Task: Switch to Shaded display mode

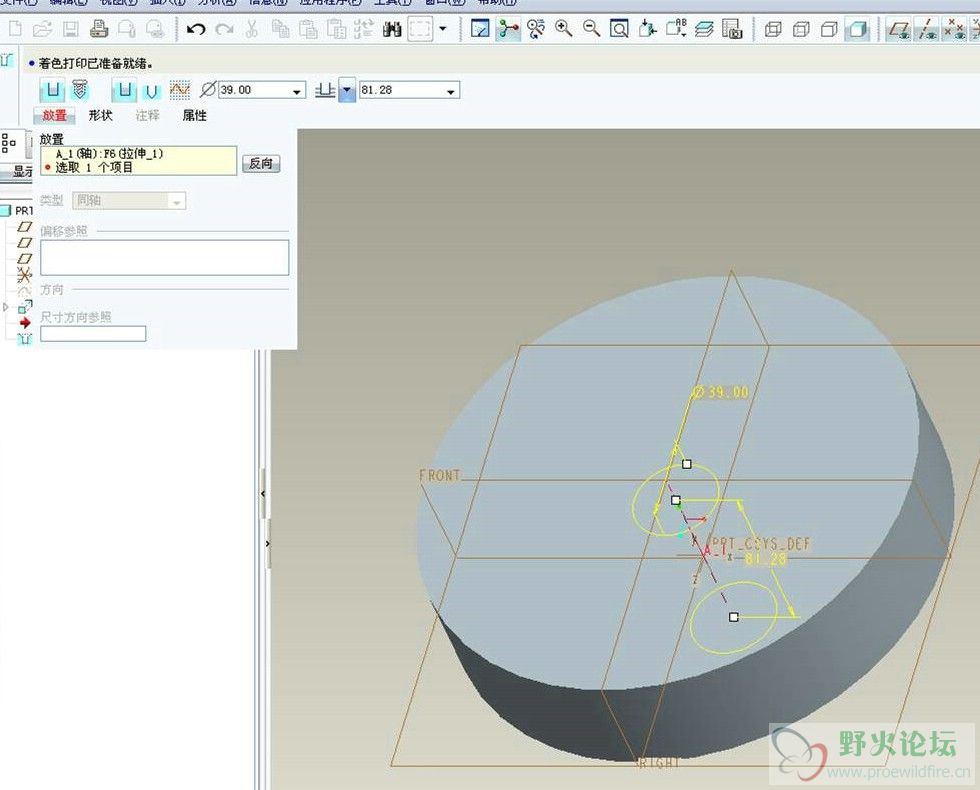Action: click(x=858, y=29)
